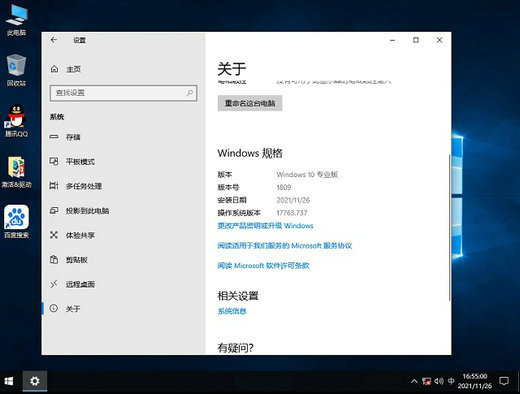Focus the Find a setting (查找设置) field
This screenshot has width=520, height=394.
coord(123,93)
